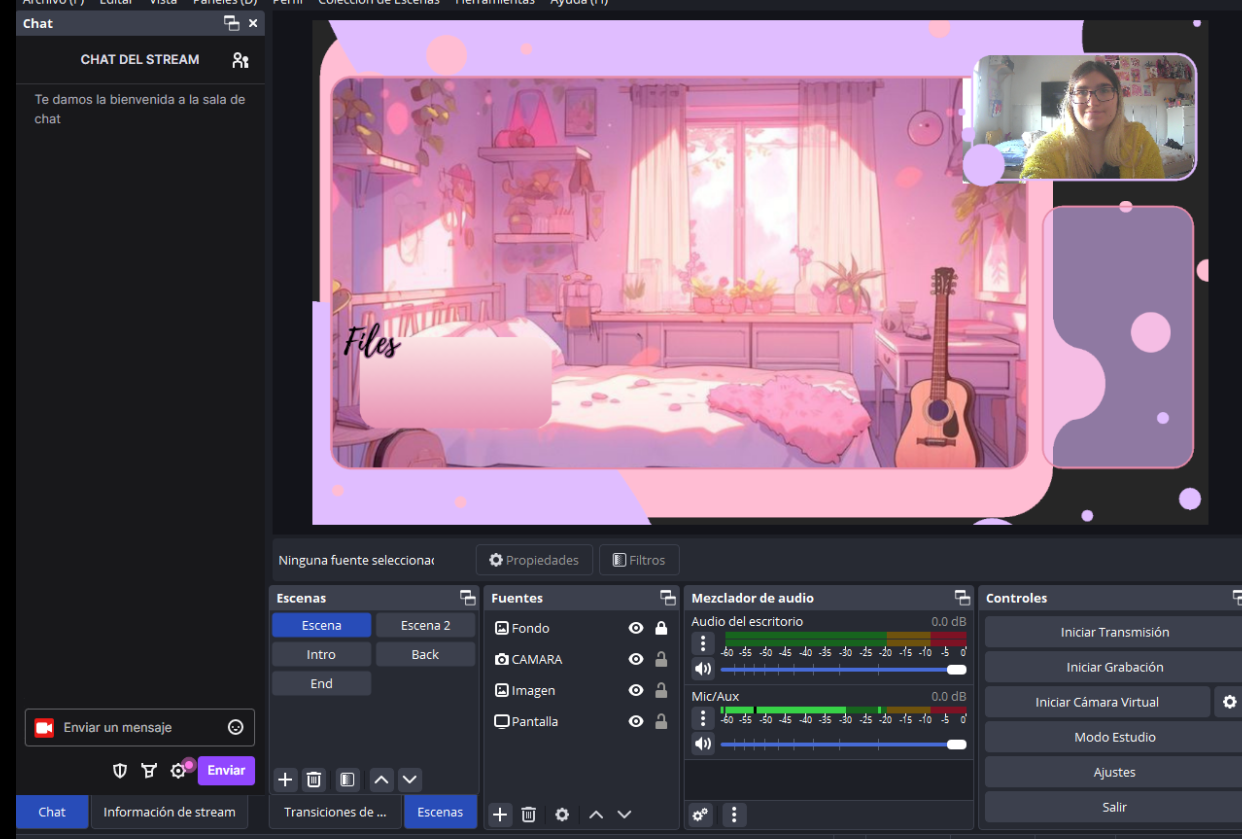Open chat settings gear icon

pyautogui.click(x=178, y=771)
